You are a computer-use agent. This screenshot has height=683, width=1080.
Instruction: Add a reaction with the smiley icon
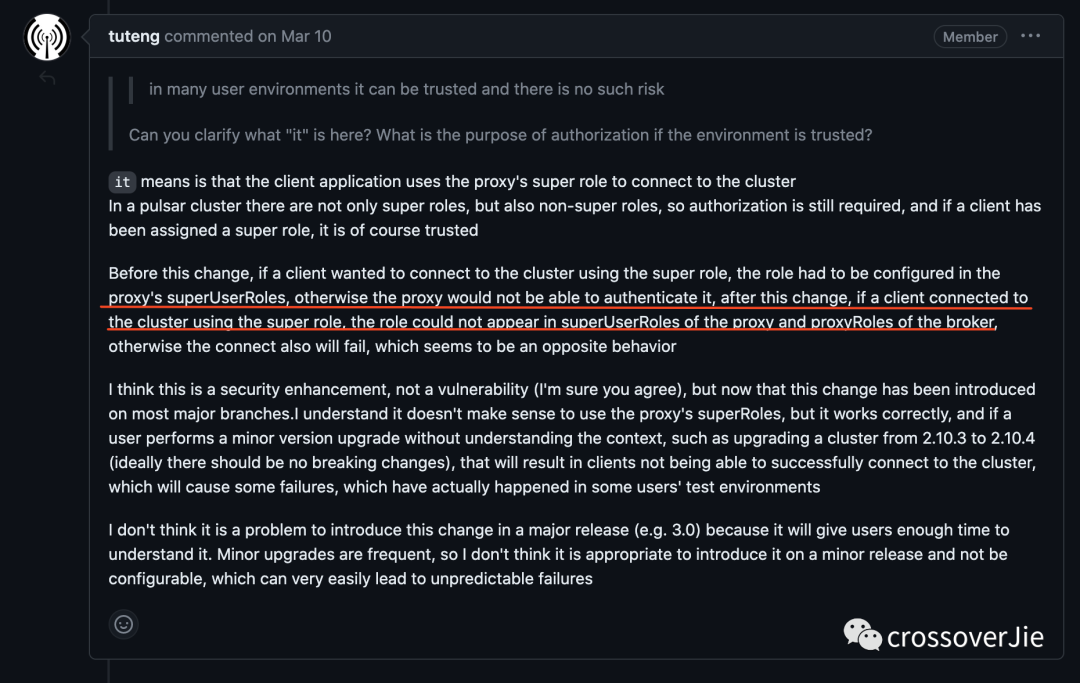click(124, 624)
